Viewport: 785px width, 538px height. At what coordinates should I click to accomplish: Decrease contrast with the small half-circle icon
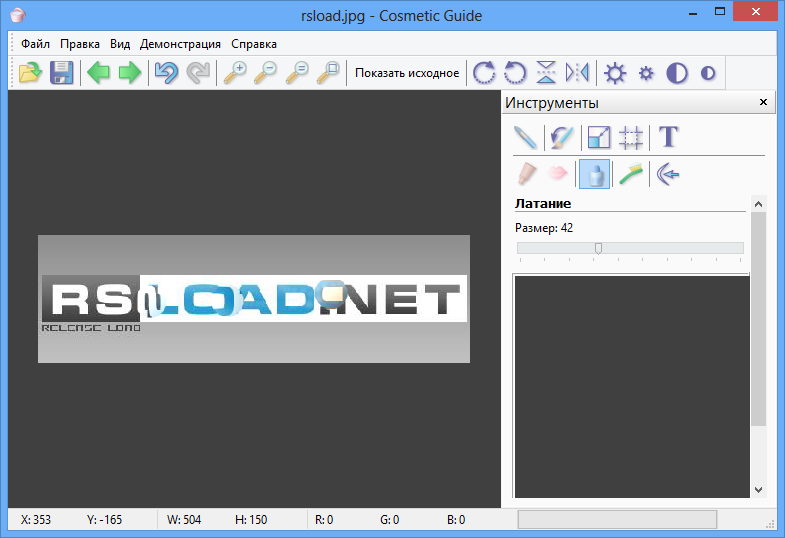point(708,73)
